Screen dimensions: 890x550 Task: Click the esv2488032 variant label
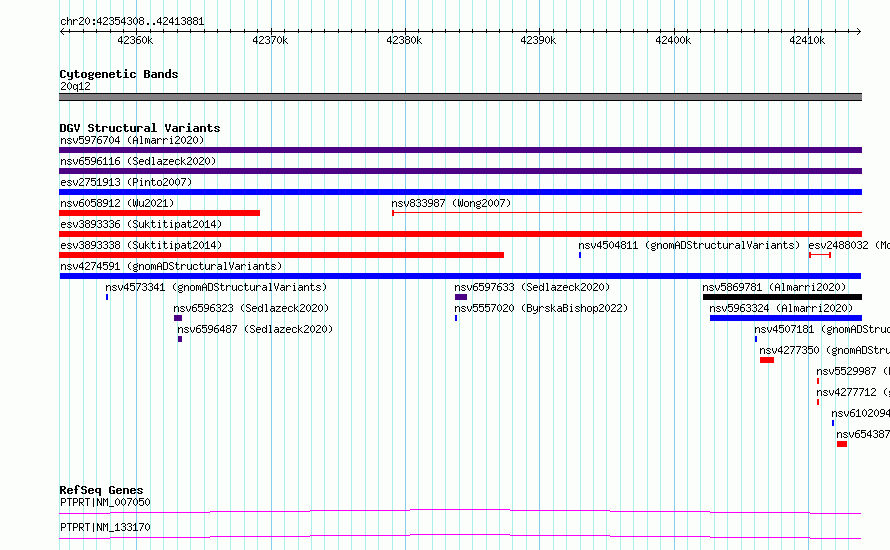pos(849,245)
